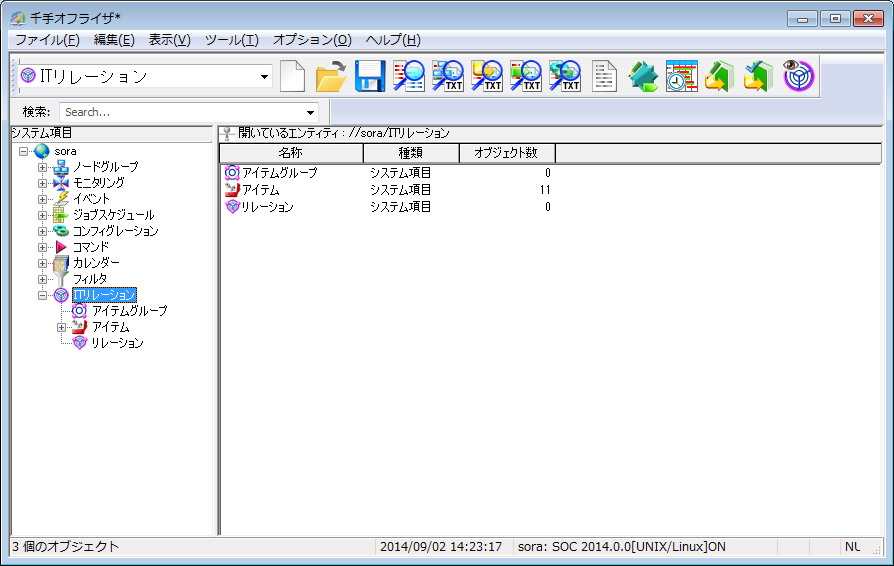This screenshot has height=566, width=894.
Task: Select リレーション leaf in the tree
Action: tap(117, 343)
